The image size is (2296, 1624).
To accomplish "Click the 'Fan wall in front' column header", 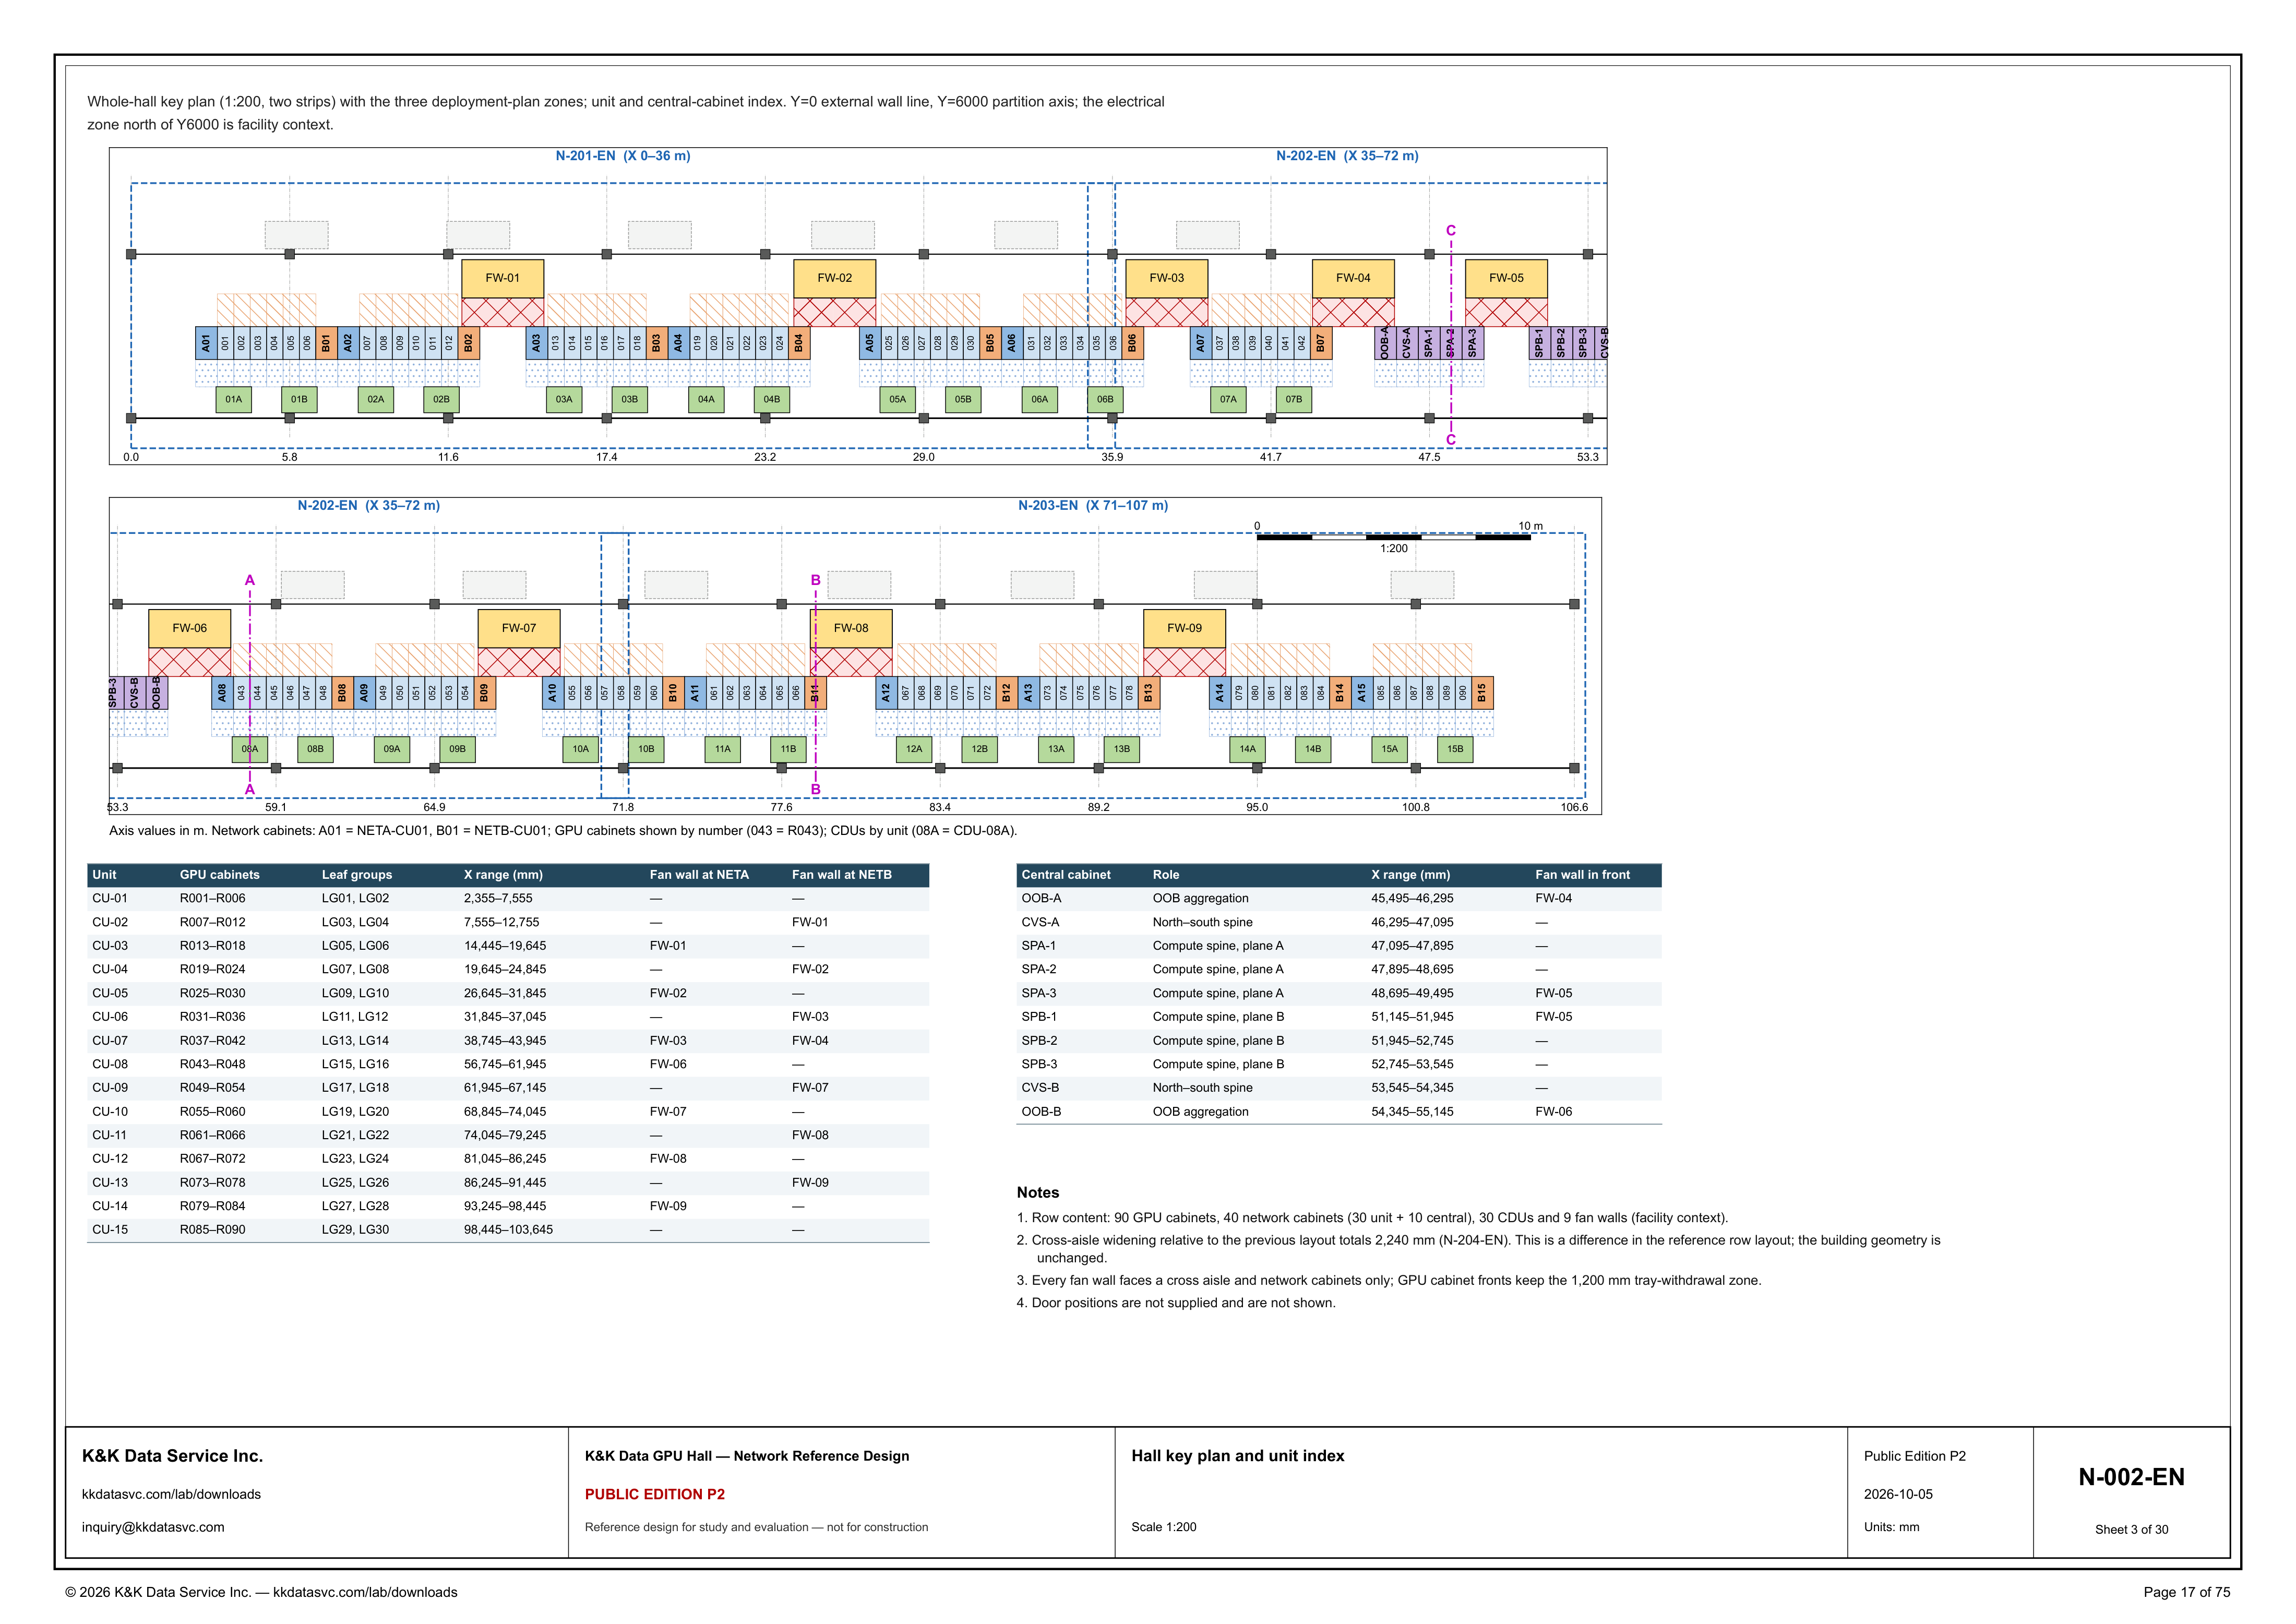I will 1582,875.
